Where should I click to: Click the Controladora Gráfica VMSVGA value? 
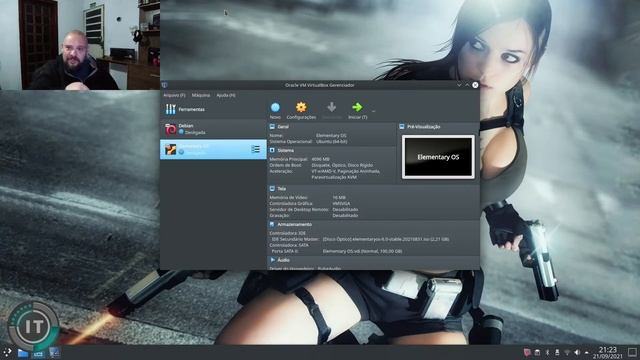(341, 203)
